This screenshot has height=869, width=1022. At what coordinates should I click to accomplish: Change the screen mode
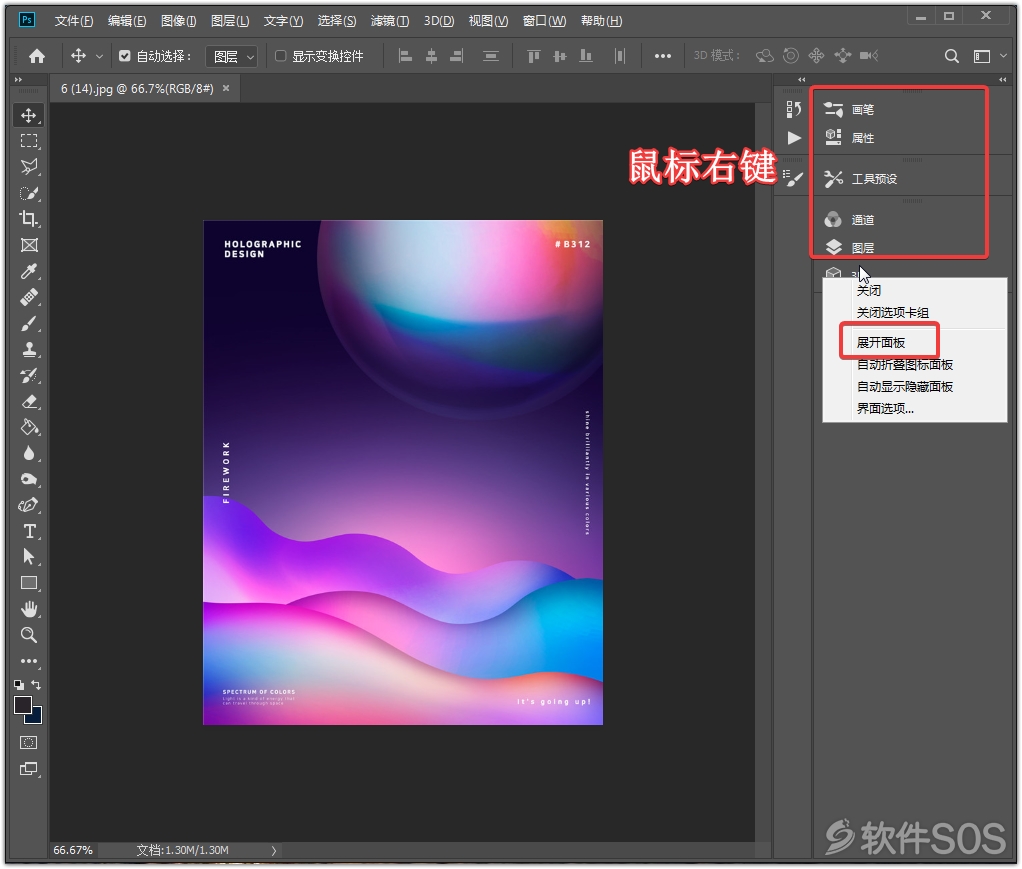[29, 769]
